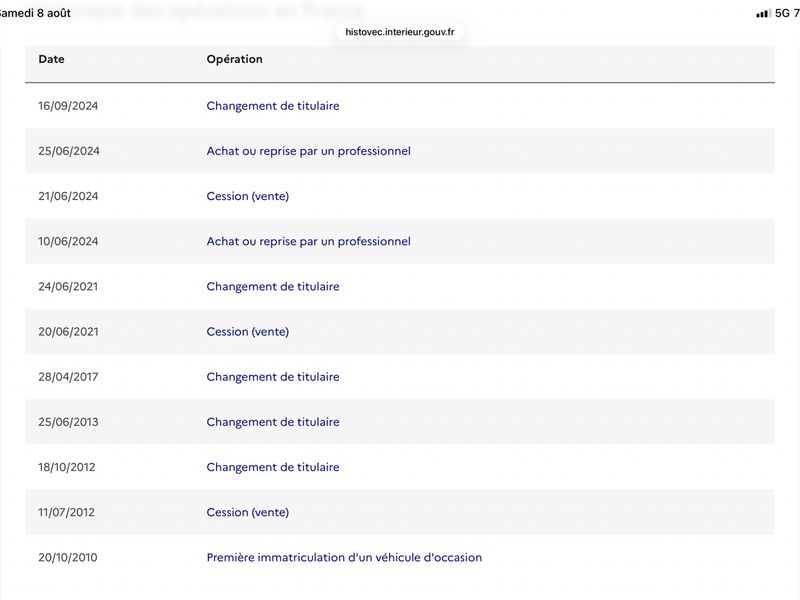
Task: Tap the Samedi 8 août date
Action: tap(35, 13)
